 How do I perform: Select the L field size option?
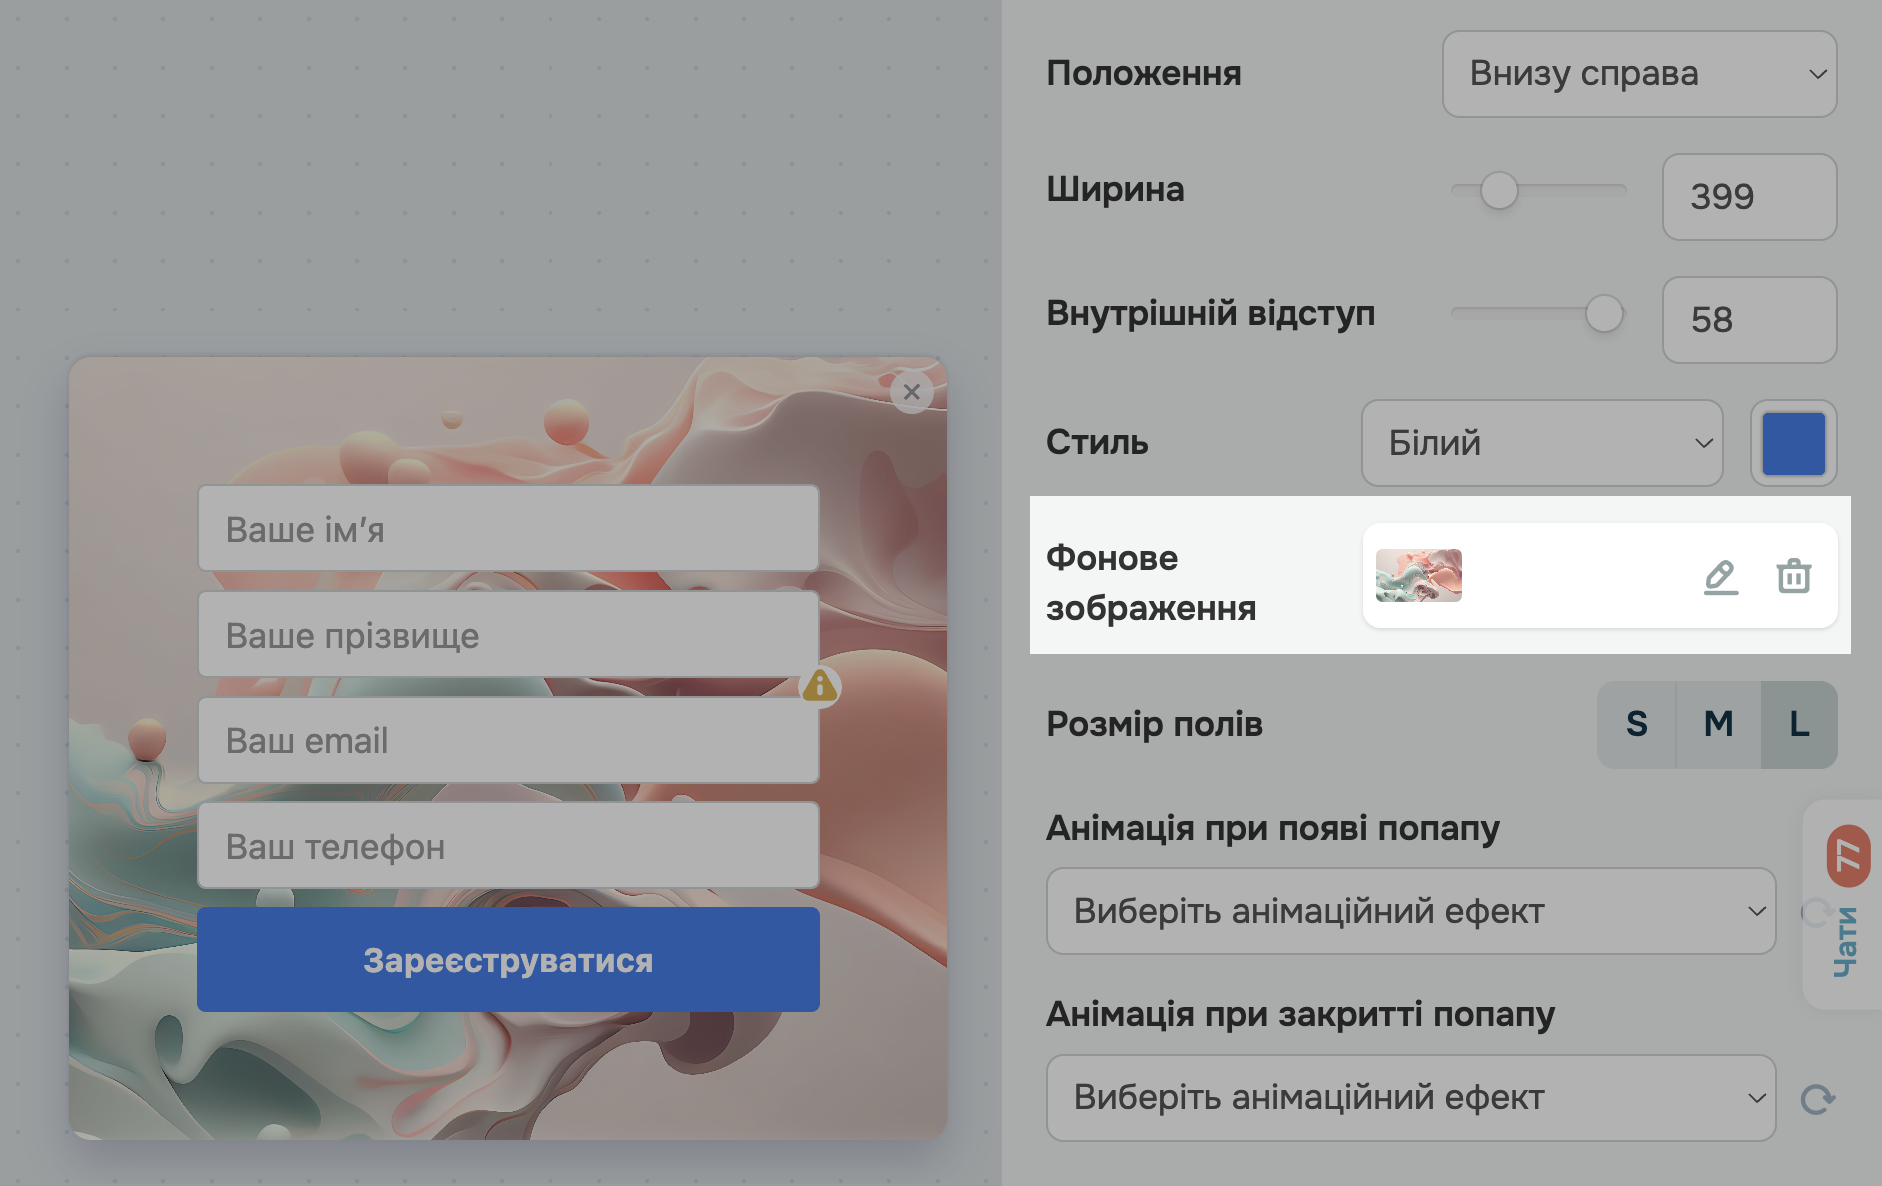tap(1797, 725)
